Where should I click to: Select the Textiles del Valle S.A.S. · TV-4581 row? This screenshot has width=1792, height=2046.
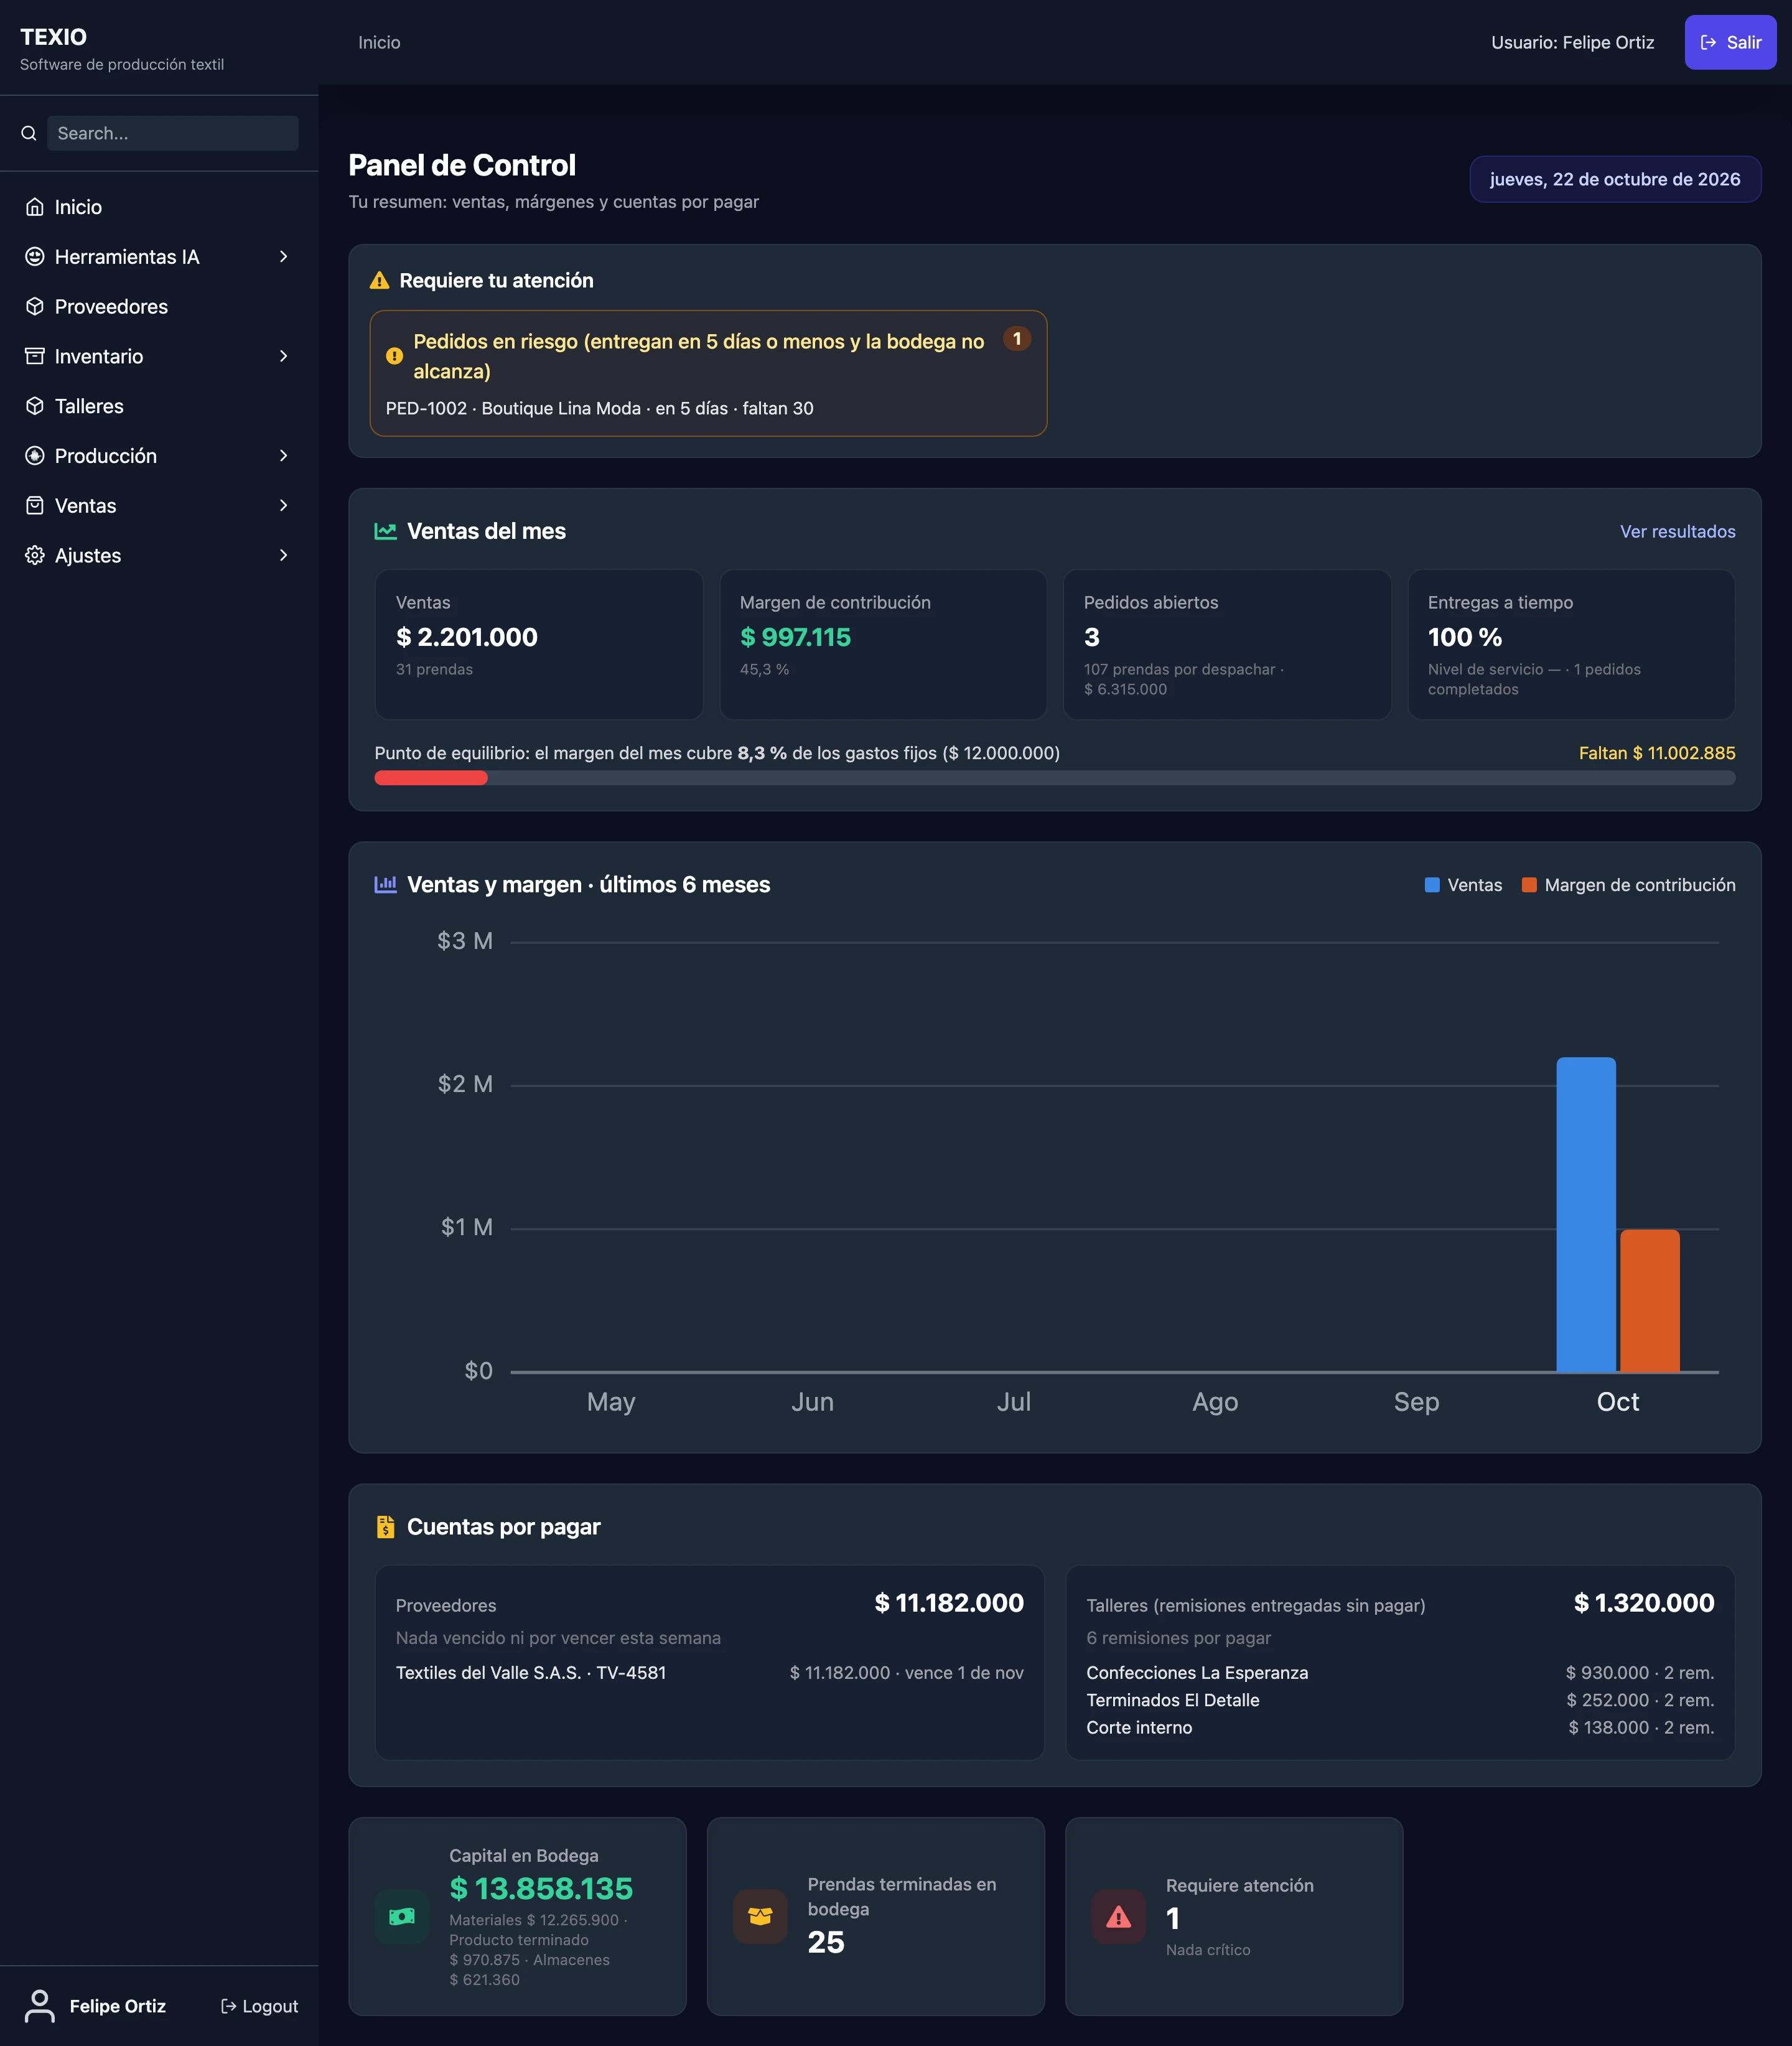click(x=709, y=1672)
